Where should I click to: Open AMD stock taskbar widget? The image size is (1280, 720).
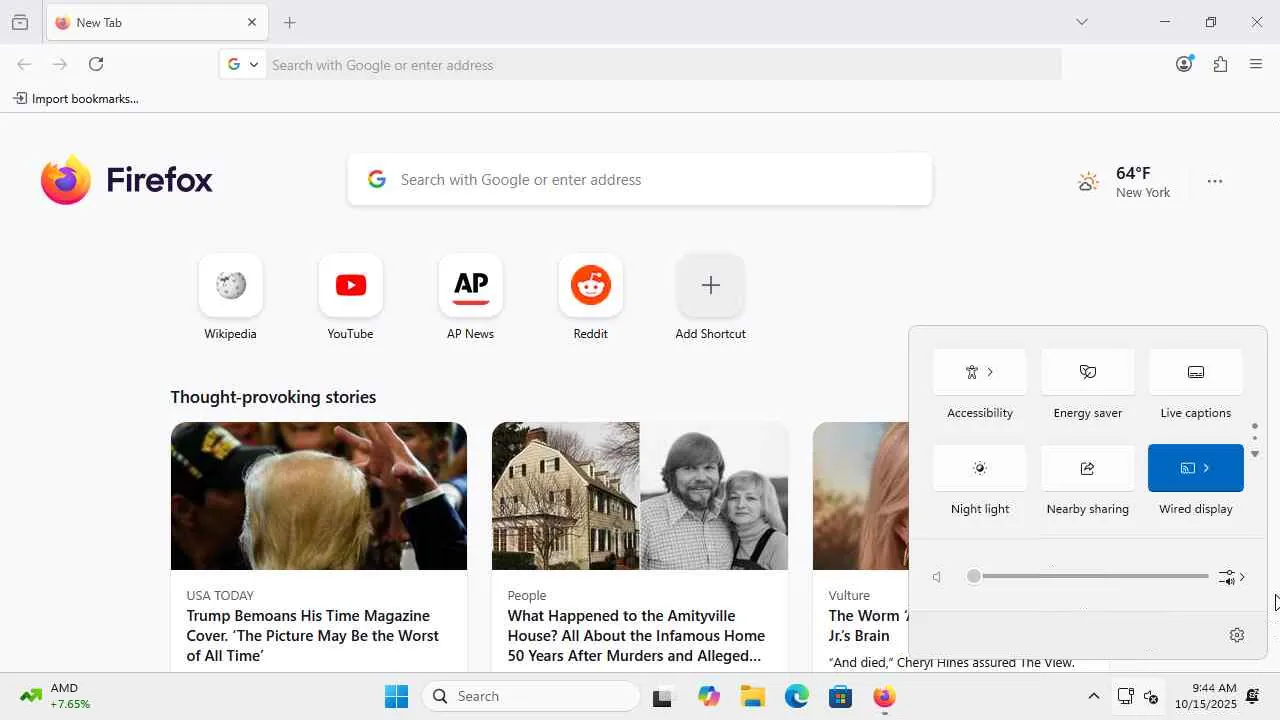click(x=55, y=696)
